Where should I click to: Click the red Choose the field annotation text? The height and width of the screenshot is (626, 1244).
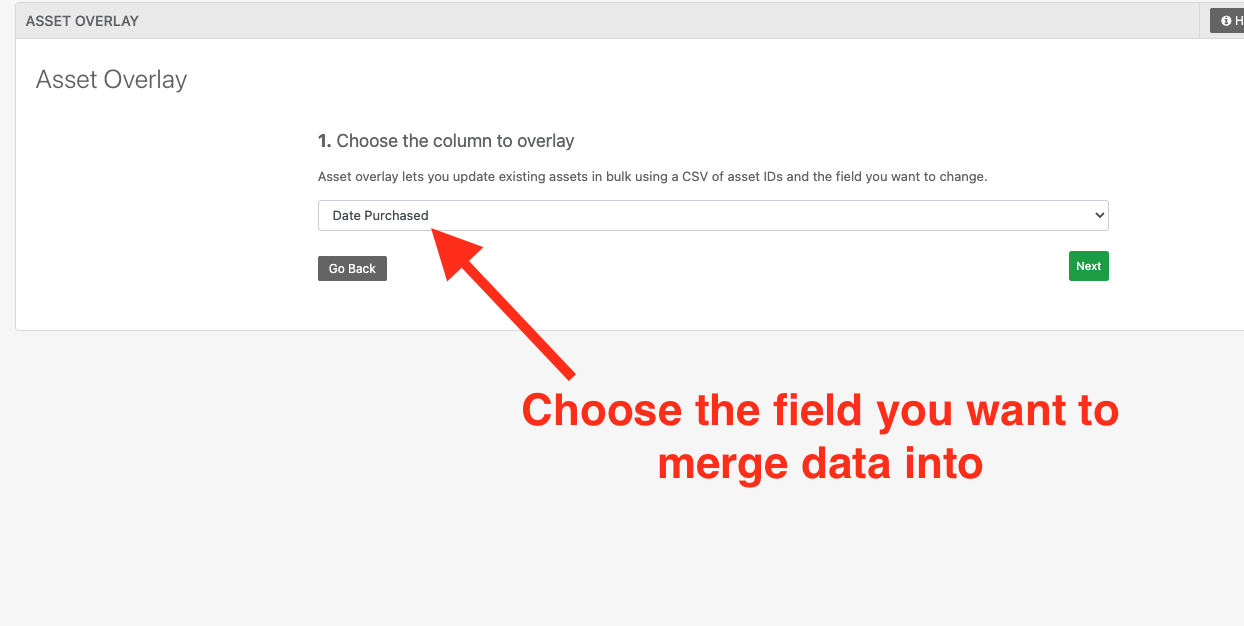point(819,411)
